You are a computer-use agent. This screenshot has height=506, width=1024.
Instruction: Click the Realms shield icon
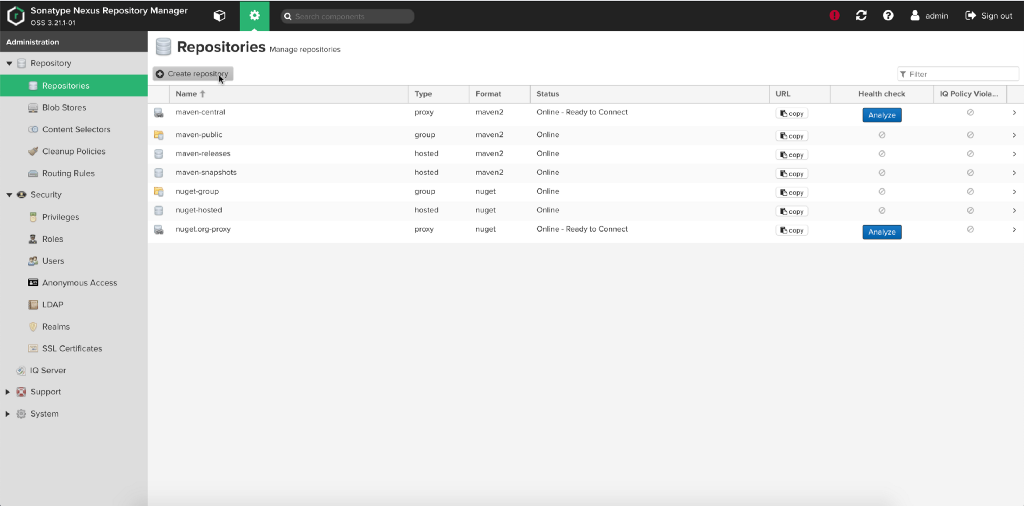(x=33, y=326)
